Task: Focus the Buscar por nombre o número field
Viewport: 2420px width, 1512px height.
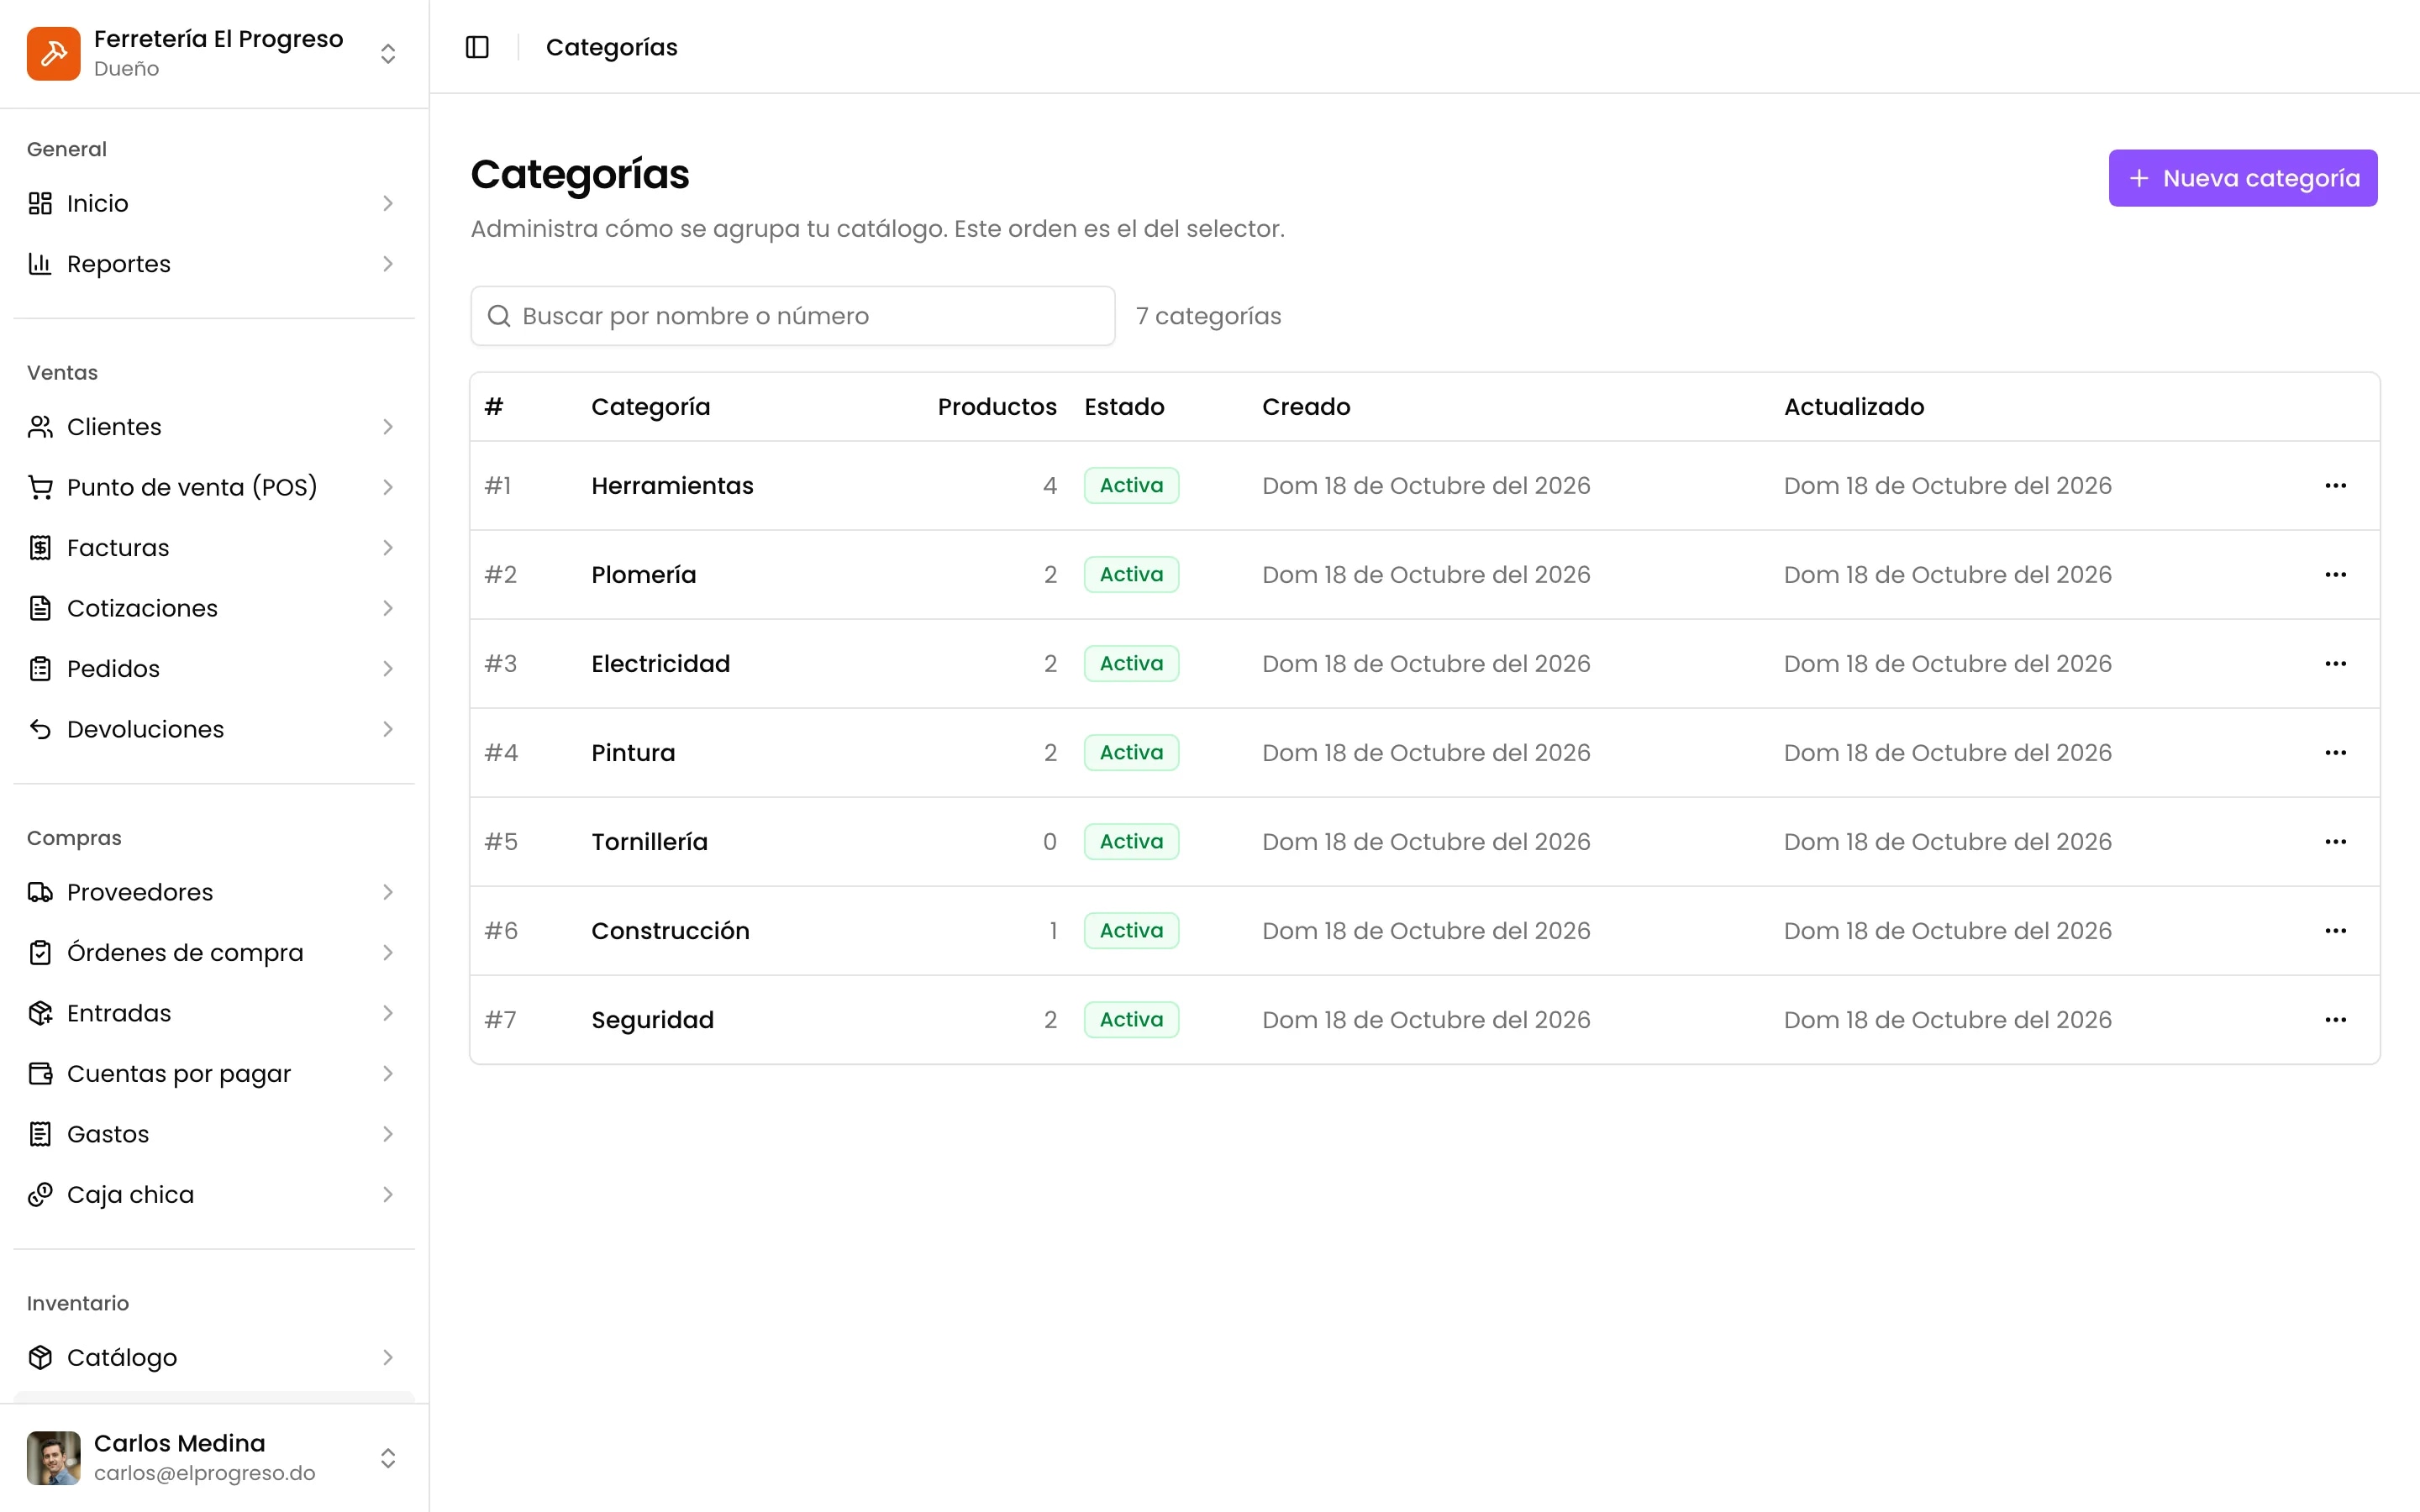Action: pyautogui.click(x=792, y=316)
